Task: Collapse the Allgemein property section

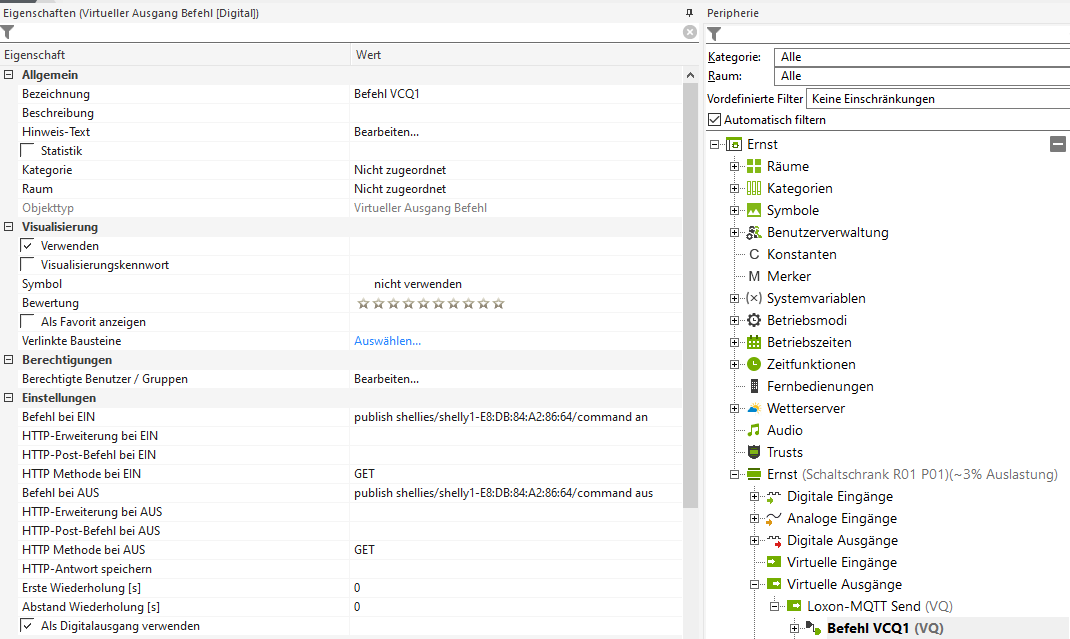Action: pyautogui.click(x=9, y=75)
